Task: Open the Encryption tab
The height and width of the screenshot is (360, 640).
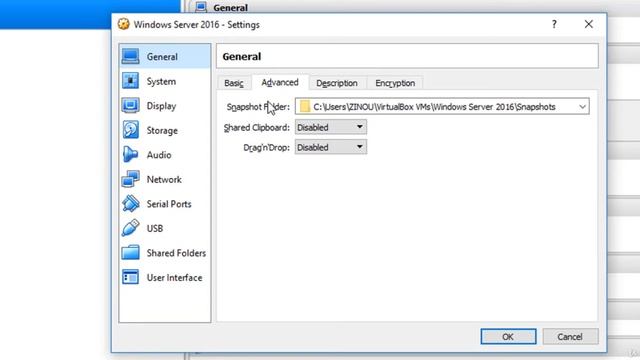Action: click(x=395, y=83)
